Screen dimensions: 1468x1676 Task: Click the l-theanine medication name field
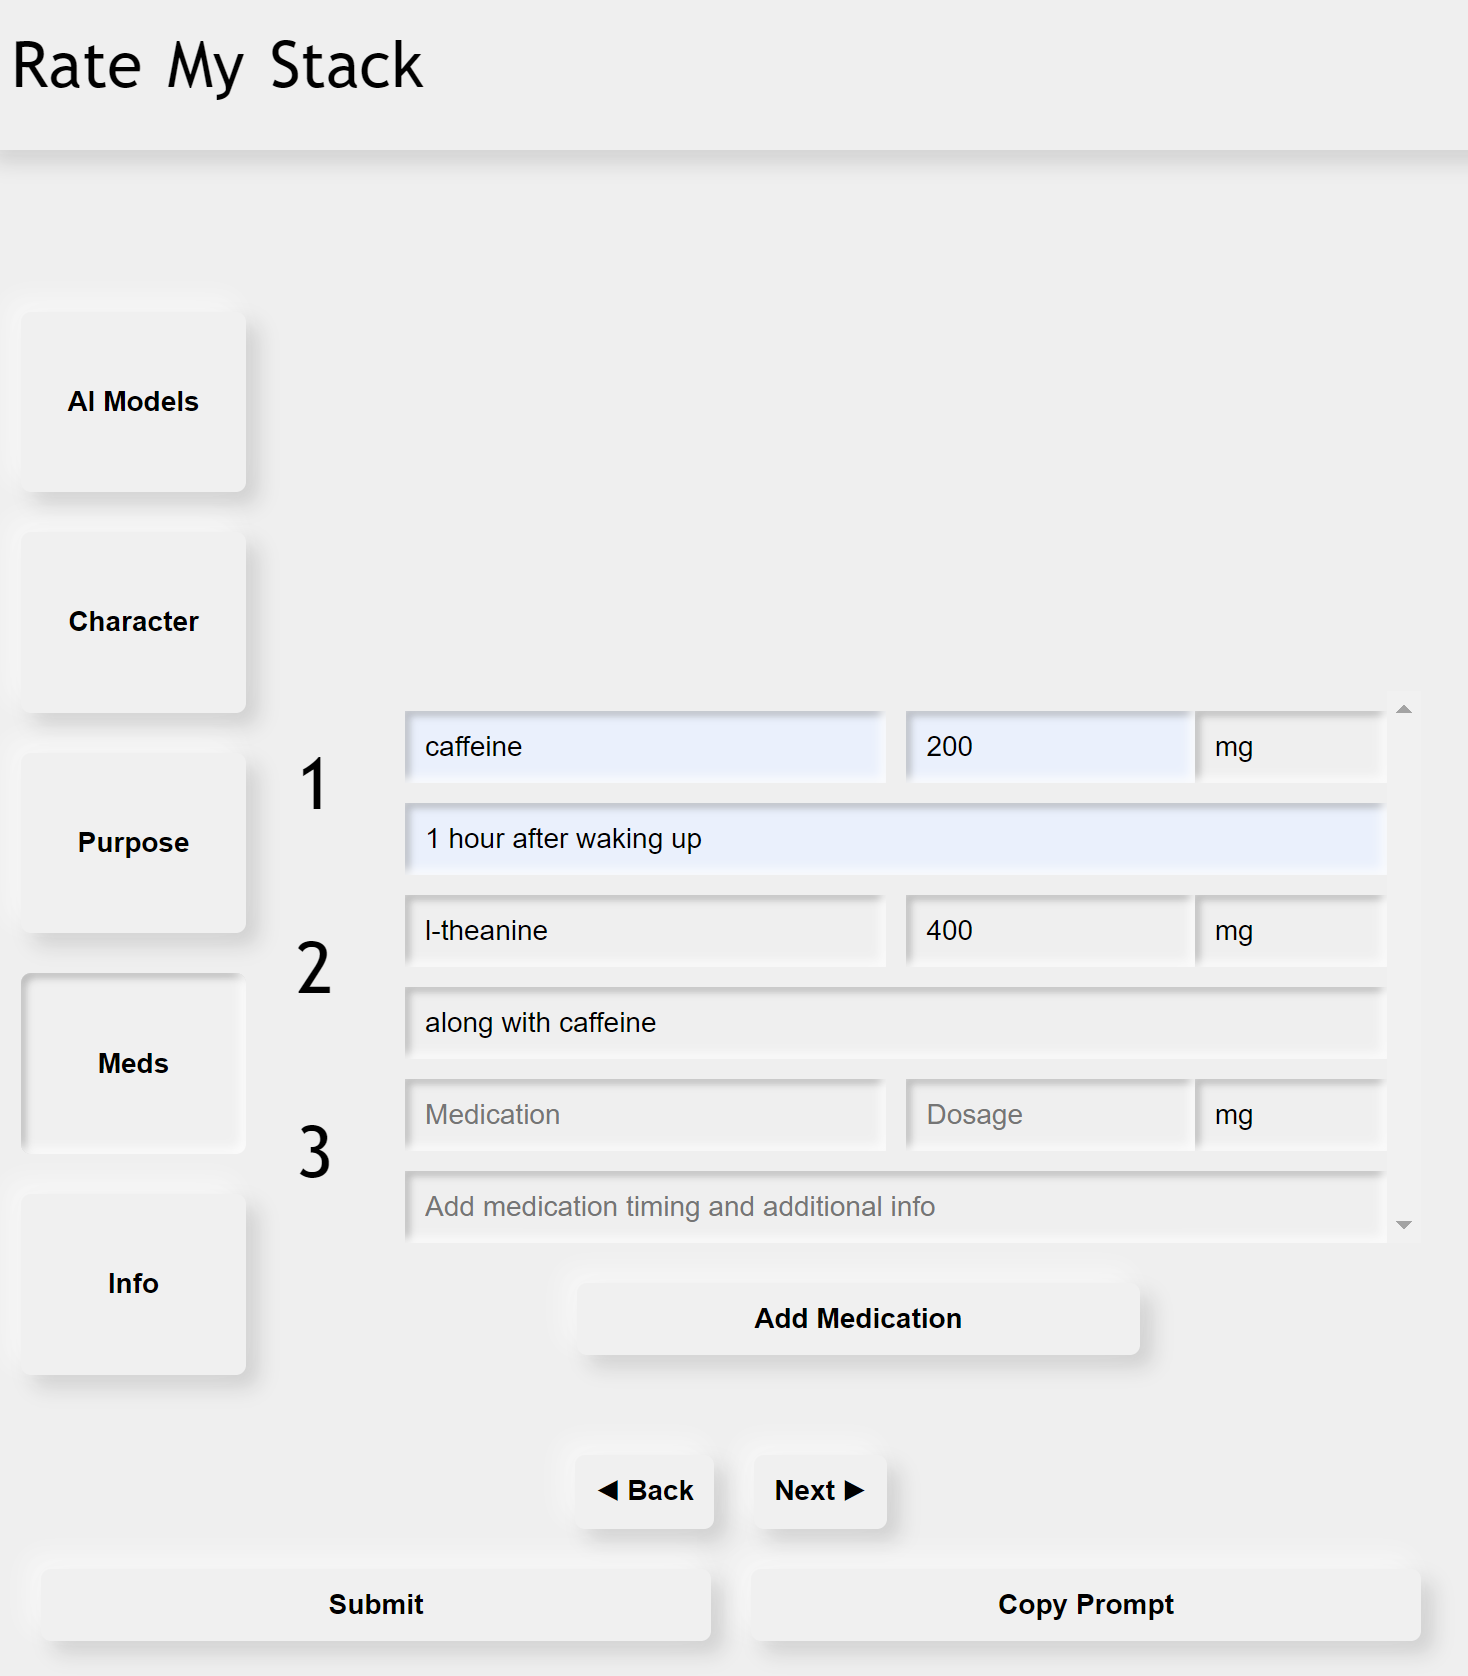[645, 931]
